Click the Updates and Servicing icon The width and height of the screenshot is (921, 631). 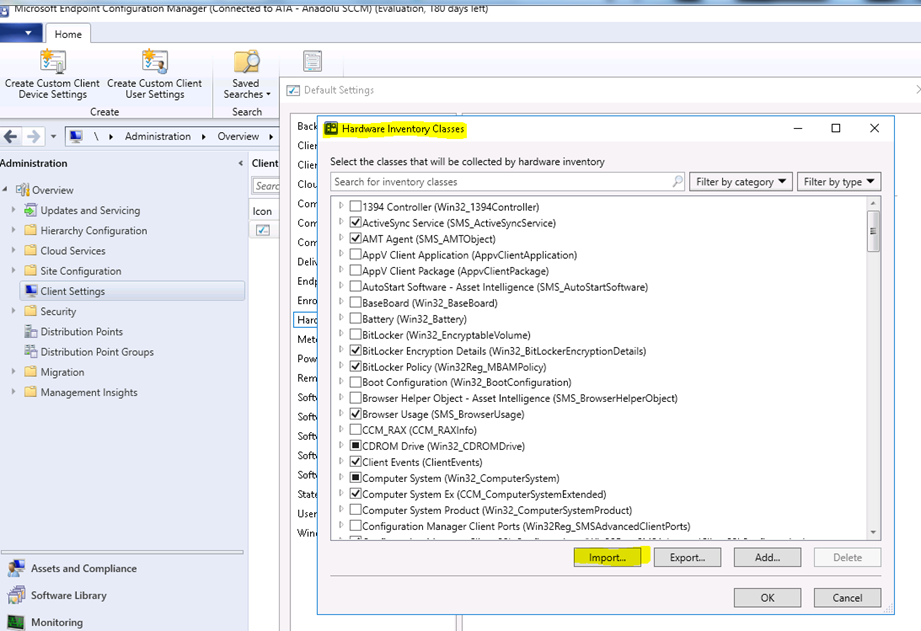(x=31, y=210)
